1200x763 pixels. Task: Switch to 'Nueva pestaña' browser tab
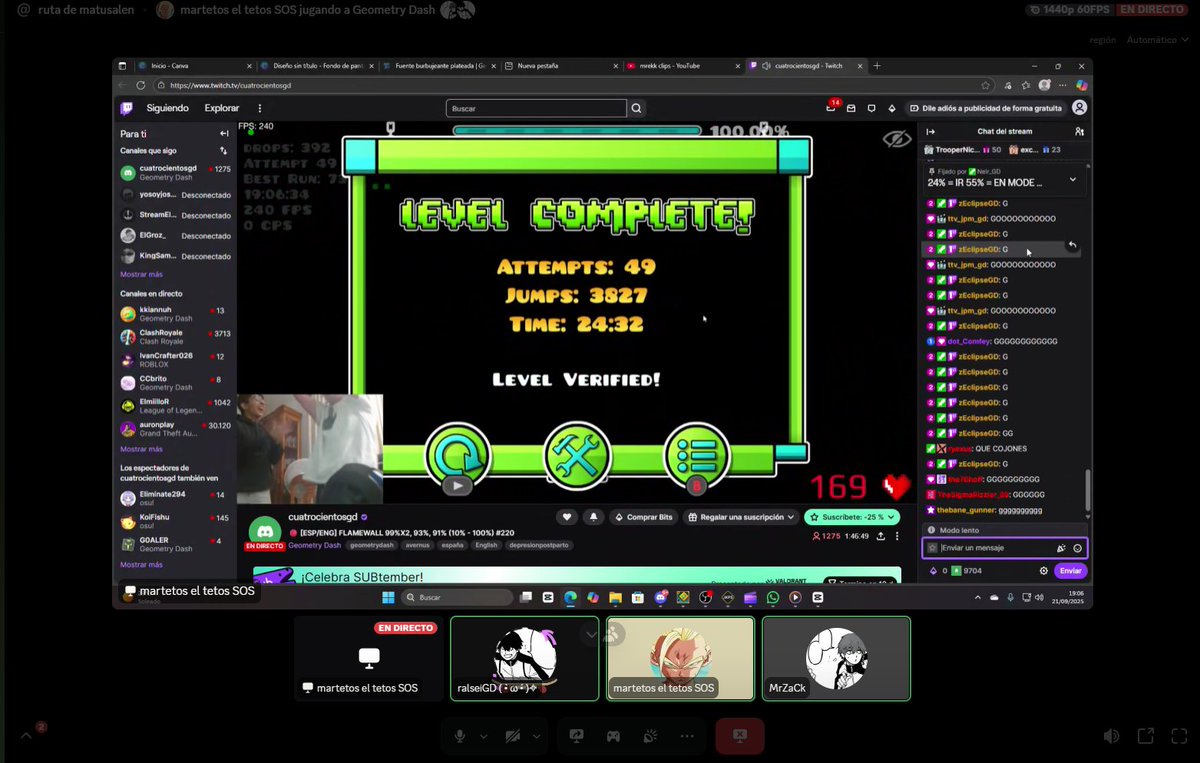[558, 66]
